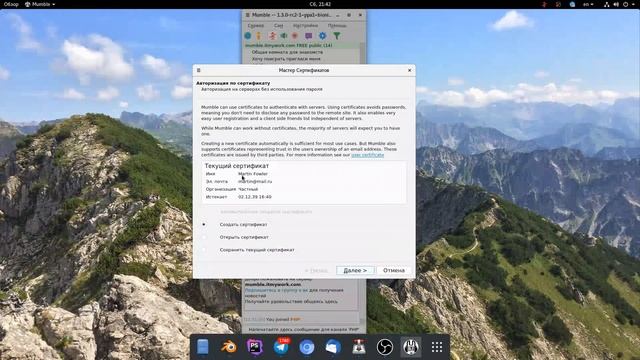Show applications grid from the dock
Image resolution: width=640 pixels, height=360 pixels.
click(437, 347)
